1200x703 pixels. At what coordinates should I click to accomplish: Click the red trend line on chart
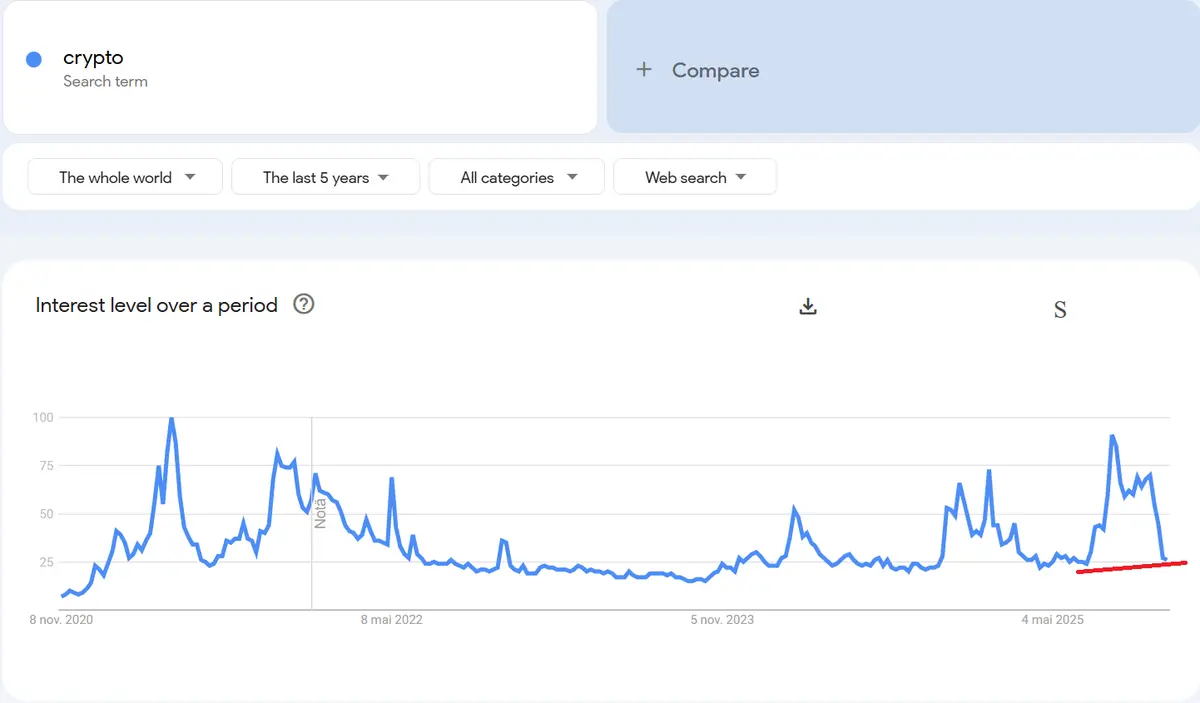click(1130, 567)
